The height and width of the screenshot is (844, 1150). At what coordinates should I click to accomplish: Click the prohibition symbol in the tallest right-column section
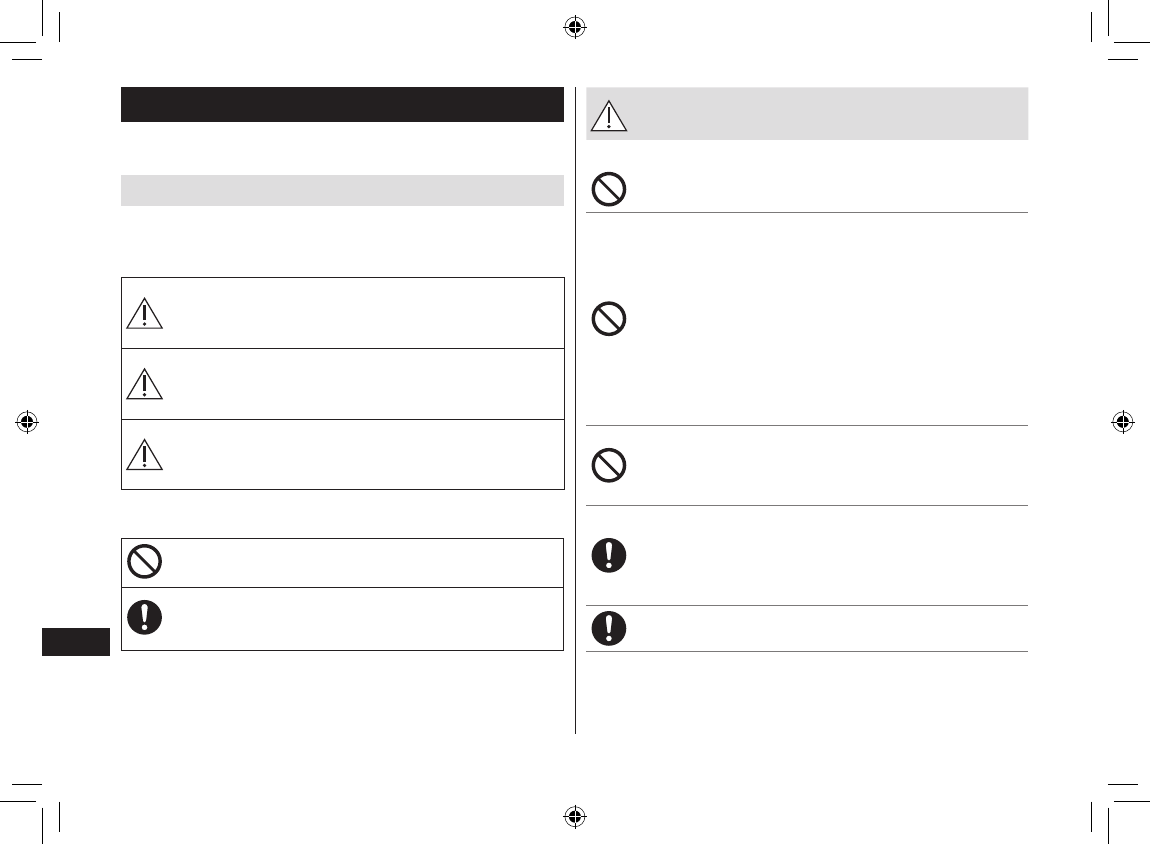(x=609, y=319)
